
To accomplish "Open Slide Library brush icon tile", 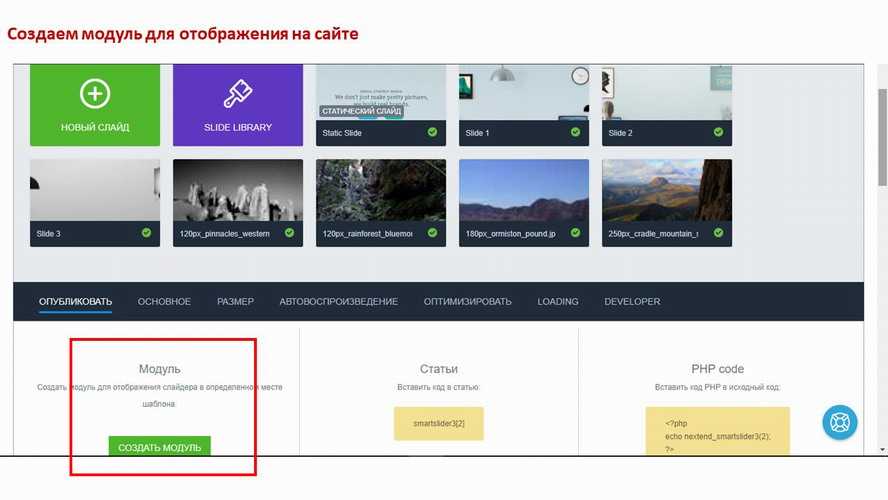I will [238, 94].
